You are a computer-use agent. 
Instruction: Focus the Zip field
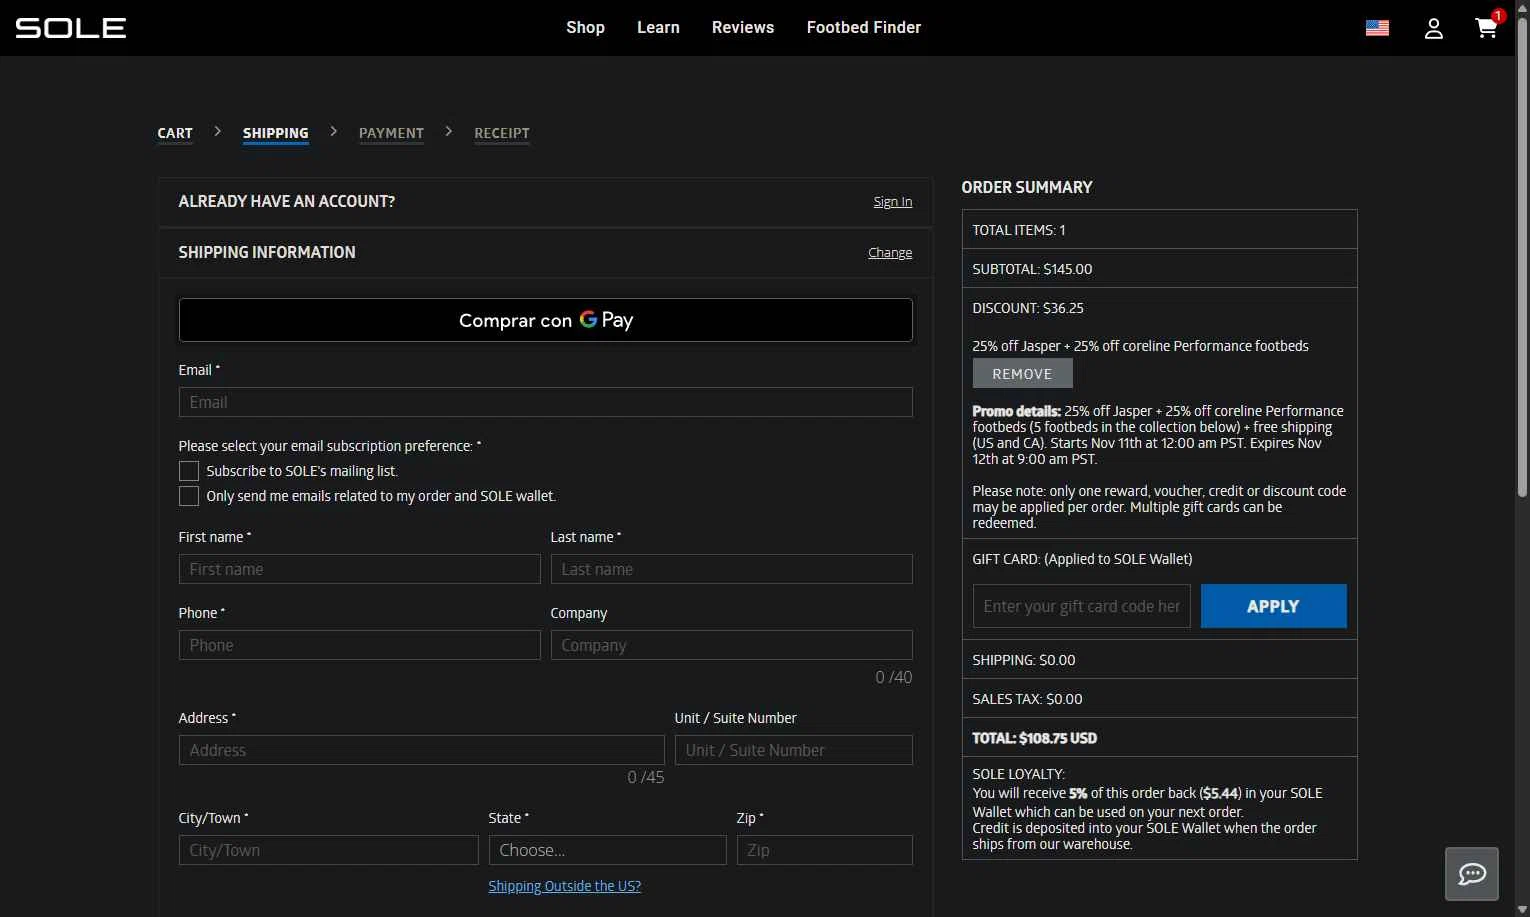(x=825, y=850)
